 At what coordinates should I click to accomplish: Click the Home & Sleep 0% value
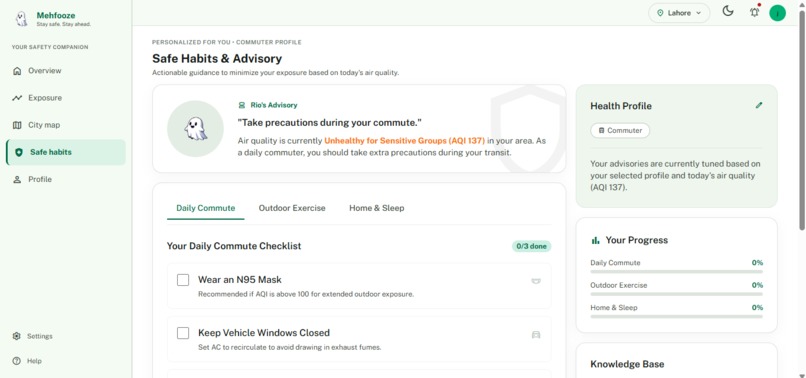[757, 308]
